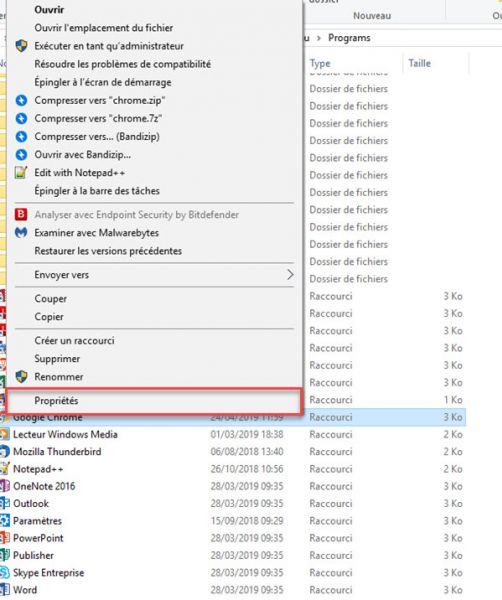Click the Taille column header
This screenshot has height=600, width=502.
point(419,63)
